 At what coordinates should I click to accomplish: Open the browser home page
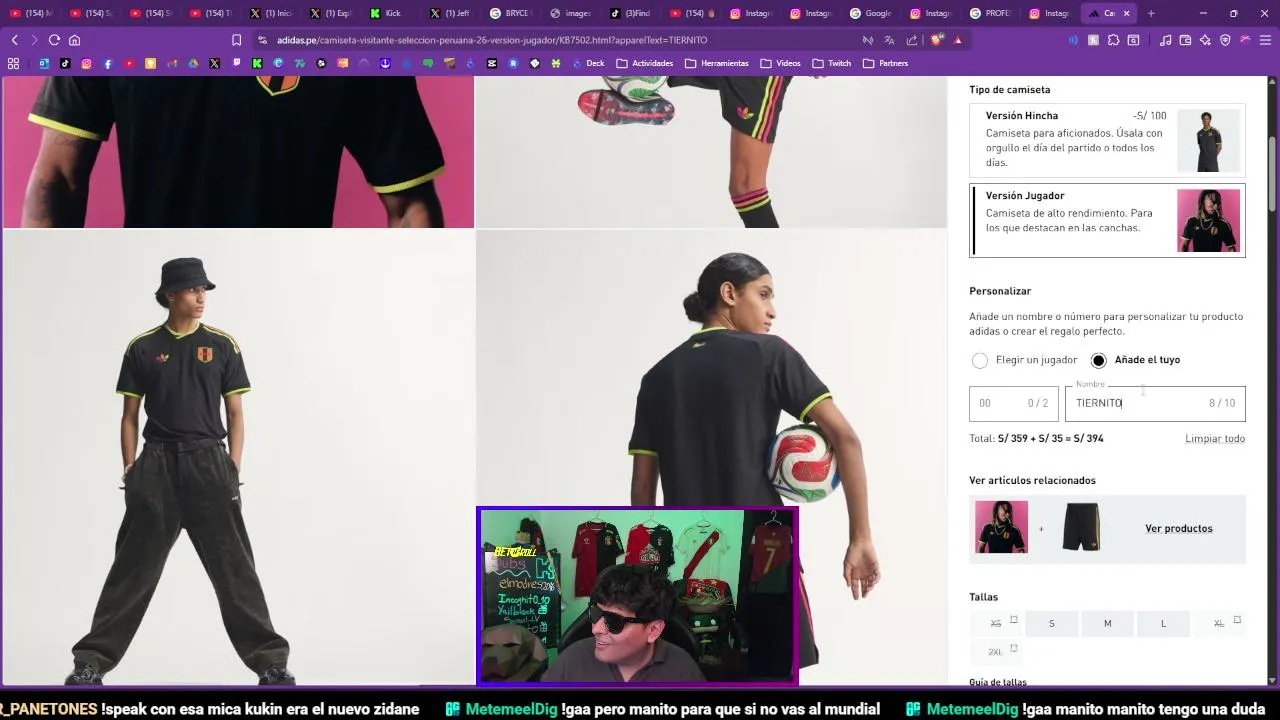[74, 40]
